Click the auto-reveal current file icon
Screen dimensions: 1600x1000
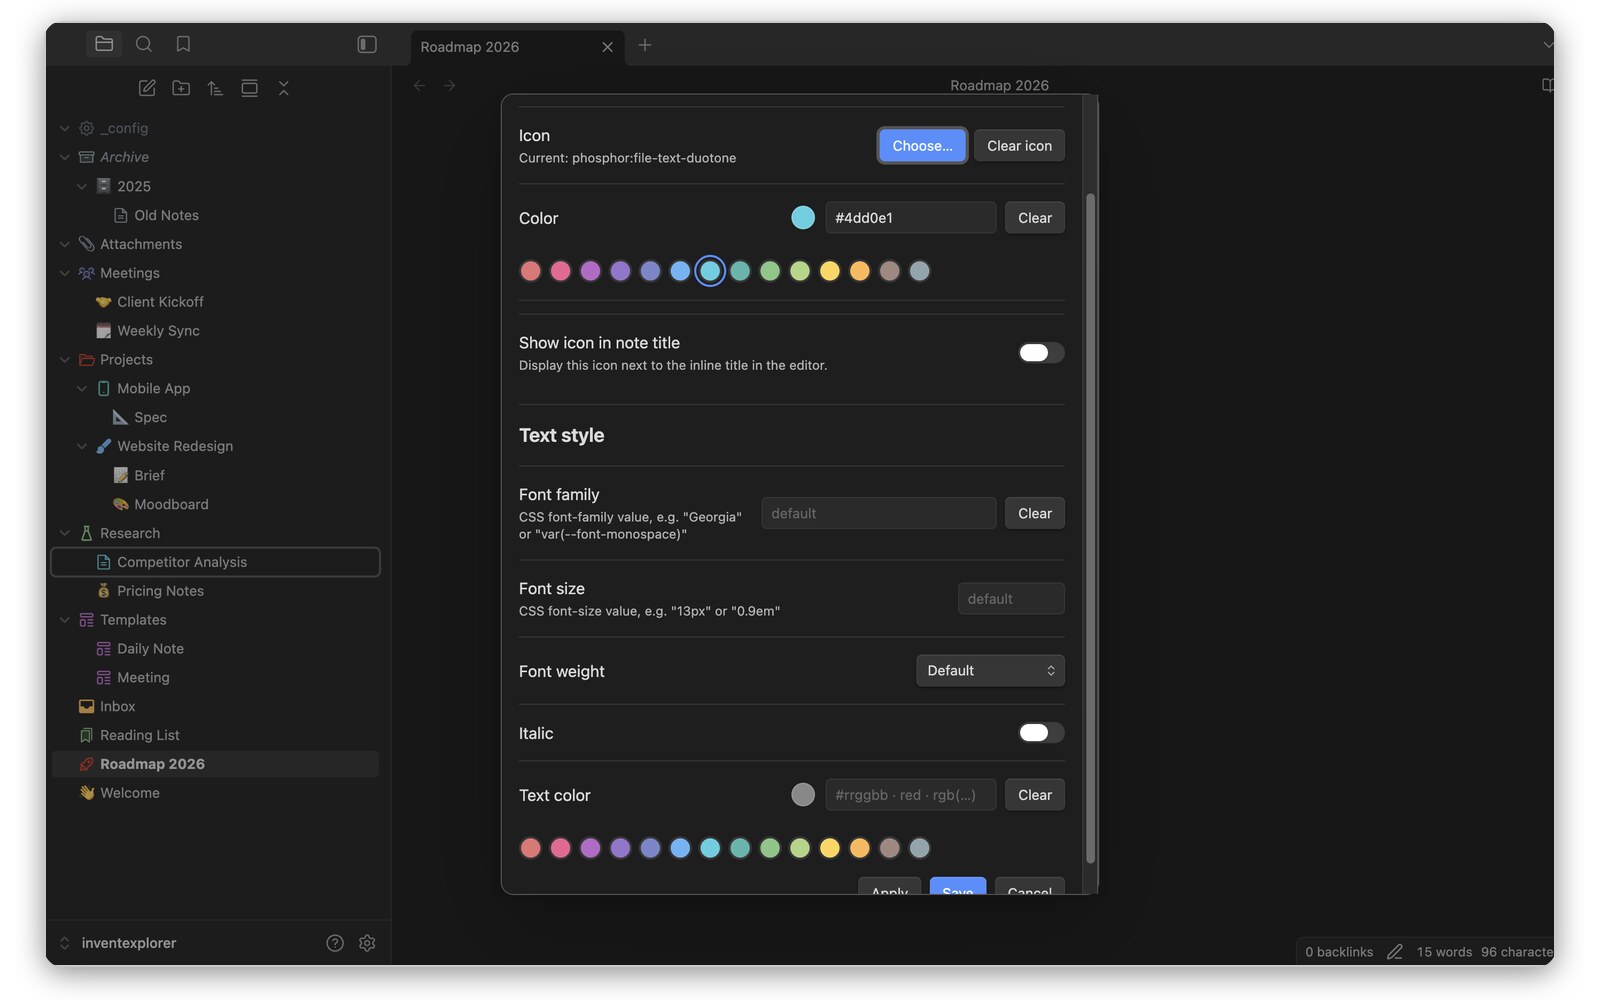[x=249, y=88]
